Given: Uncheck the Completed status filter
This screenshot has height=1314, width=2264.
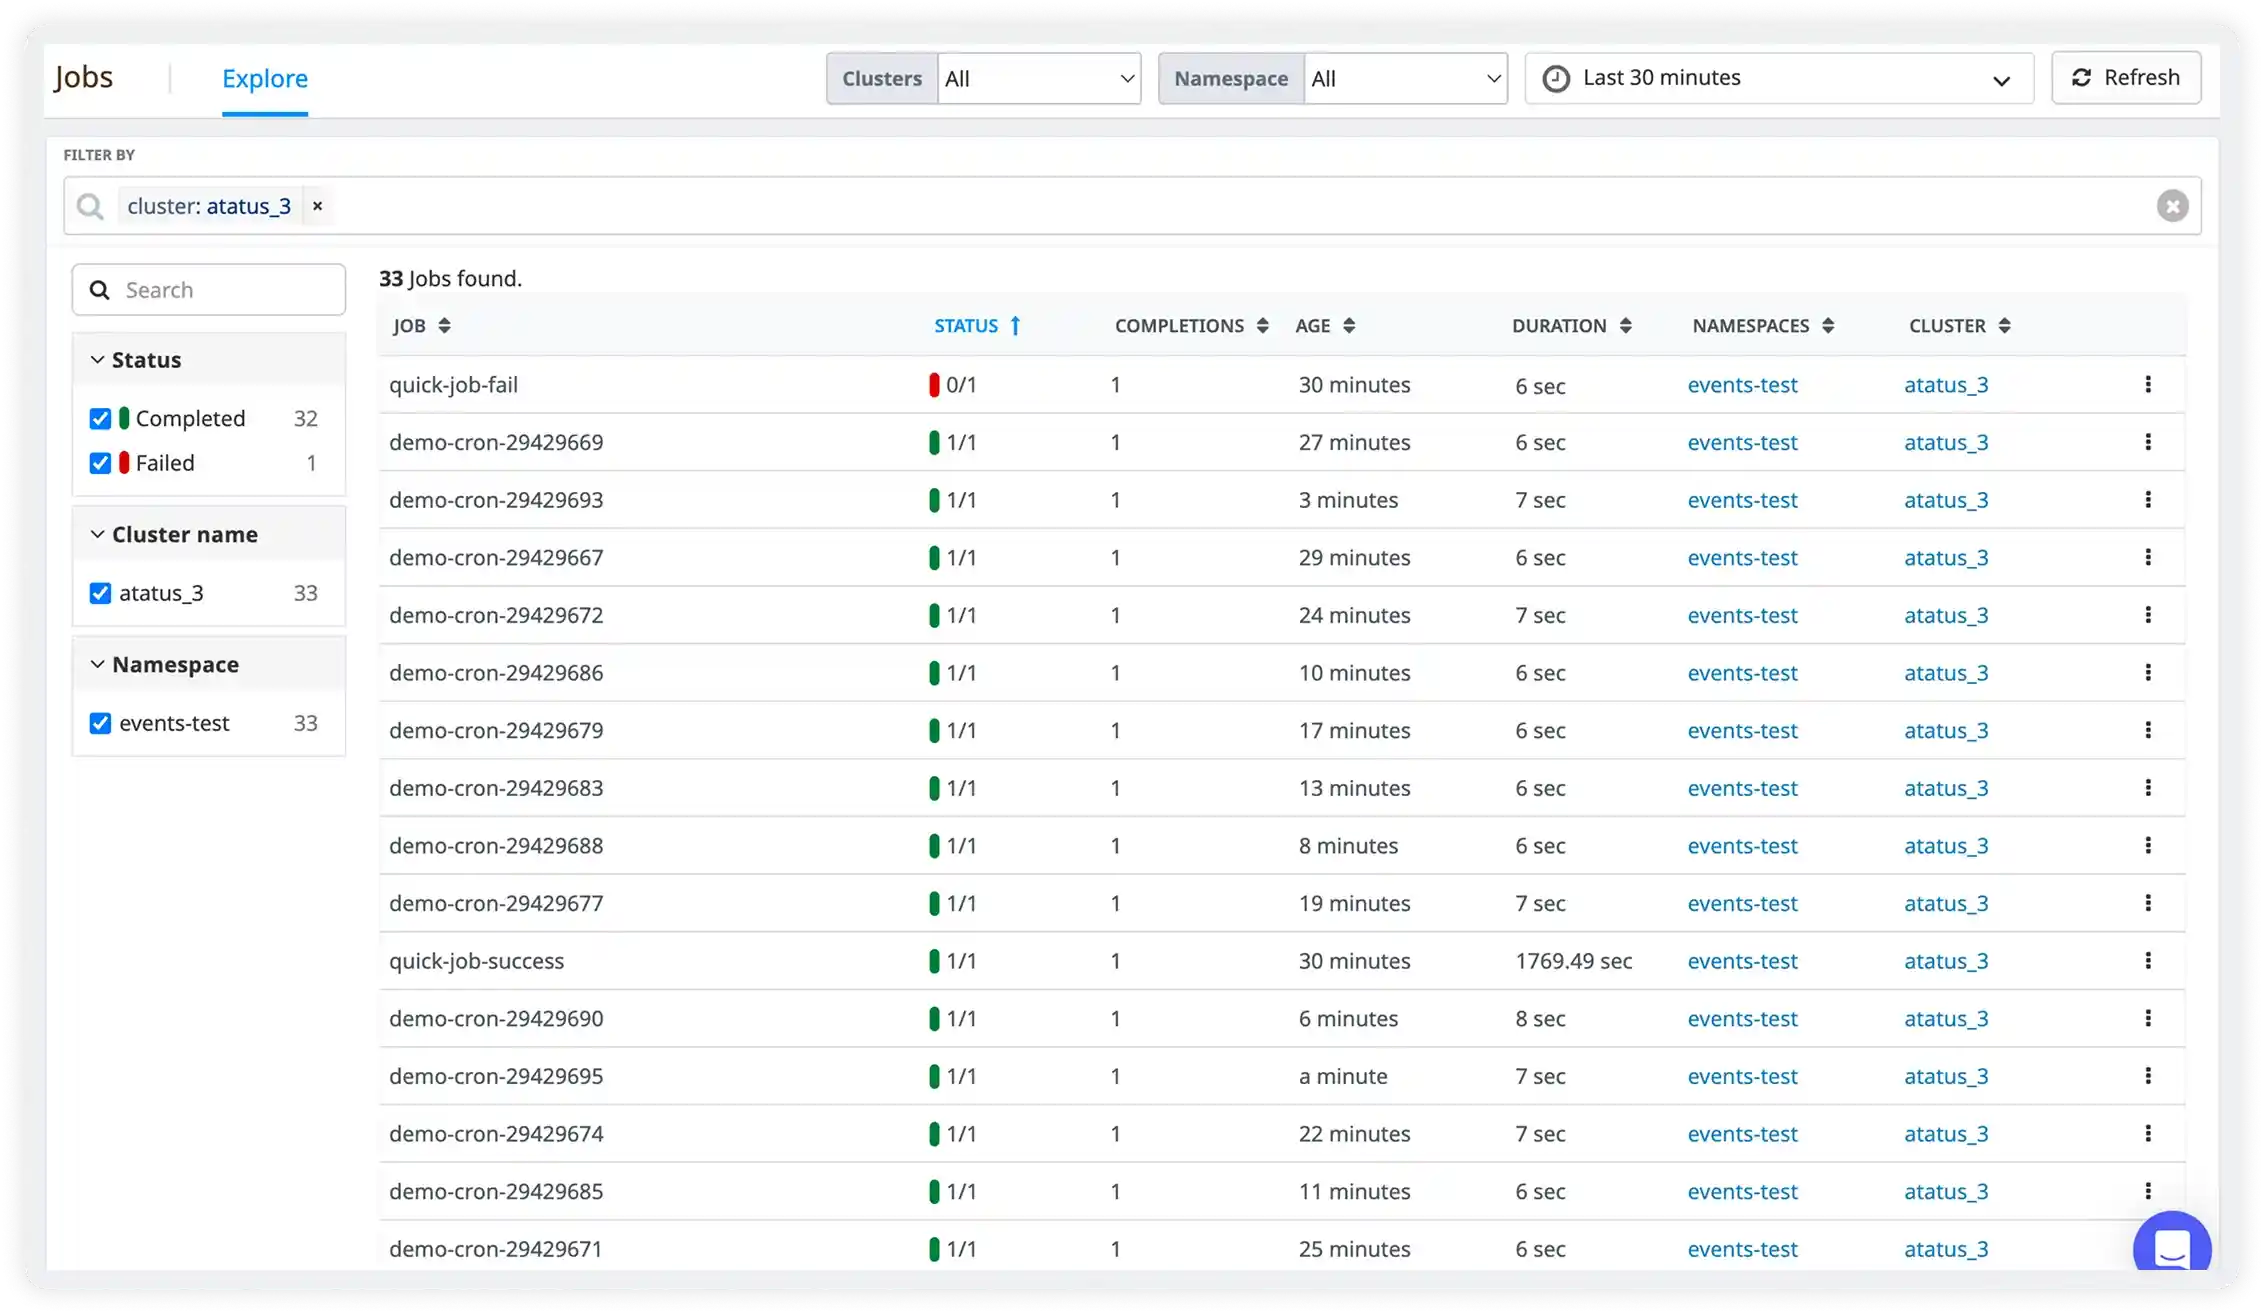Looking at the screenshot, I should point(100,418).
